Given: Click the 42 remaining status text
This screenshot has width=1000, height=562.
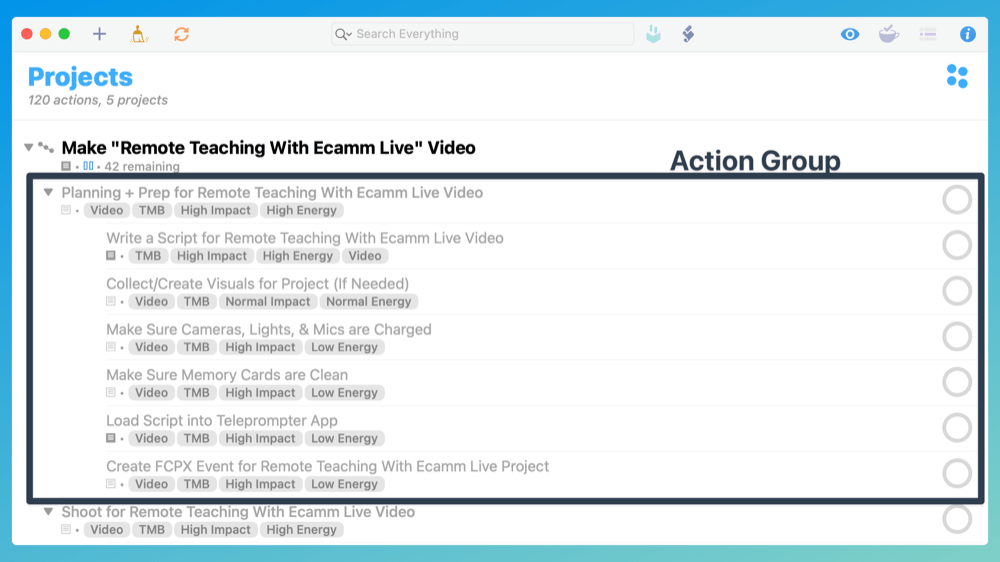Looking at the screenshot, I should (x=142, y=166).
